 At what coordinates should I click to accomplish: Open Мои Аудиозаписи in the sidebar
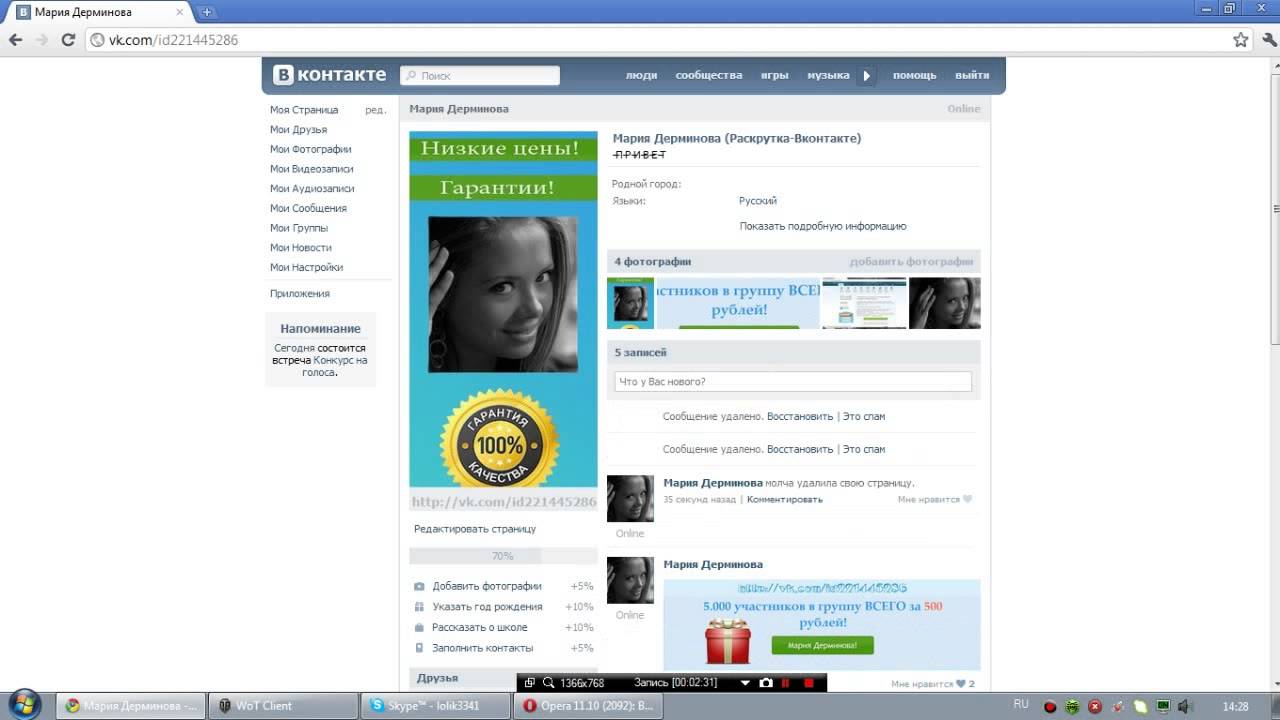[312, 188]
